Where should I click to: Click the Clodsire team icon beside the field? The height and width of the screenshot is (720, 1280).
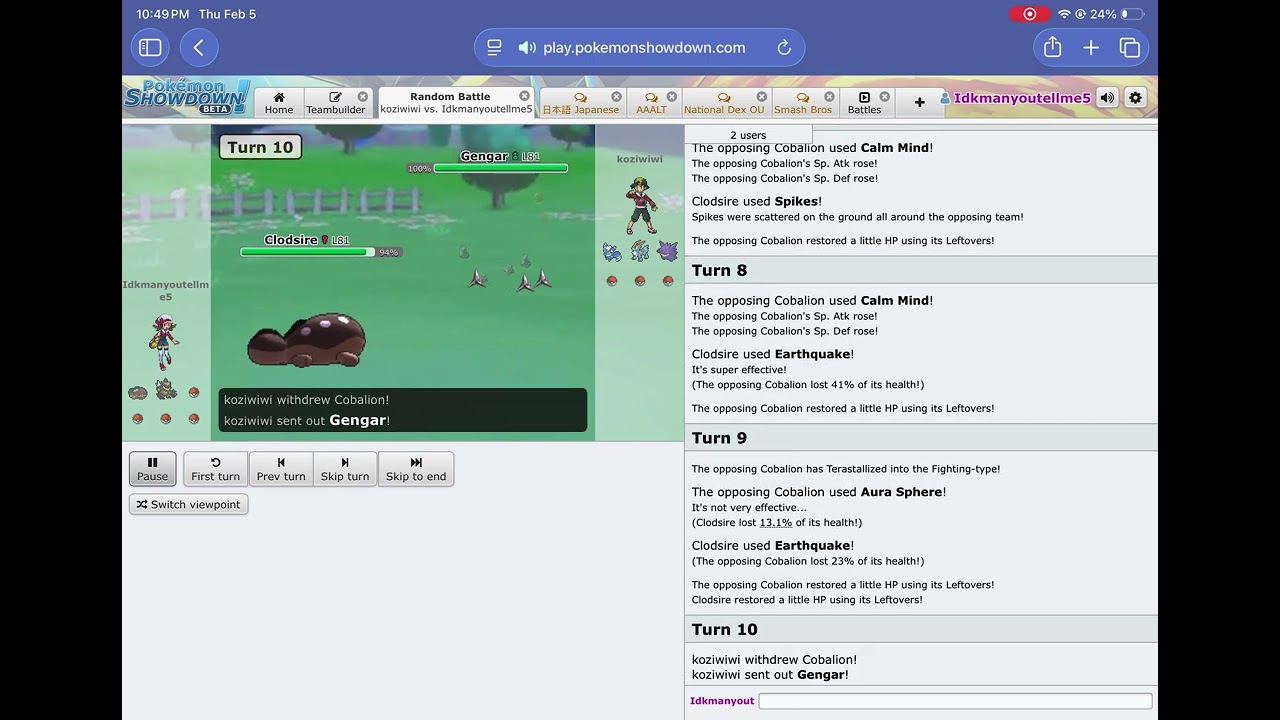click(138, 392)
